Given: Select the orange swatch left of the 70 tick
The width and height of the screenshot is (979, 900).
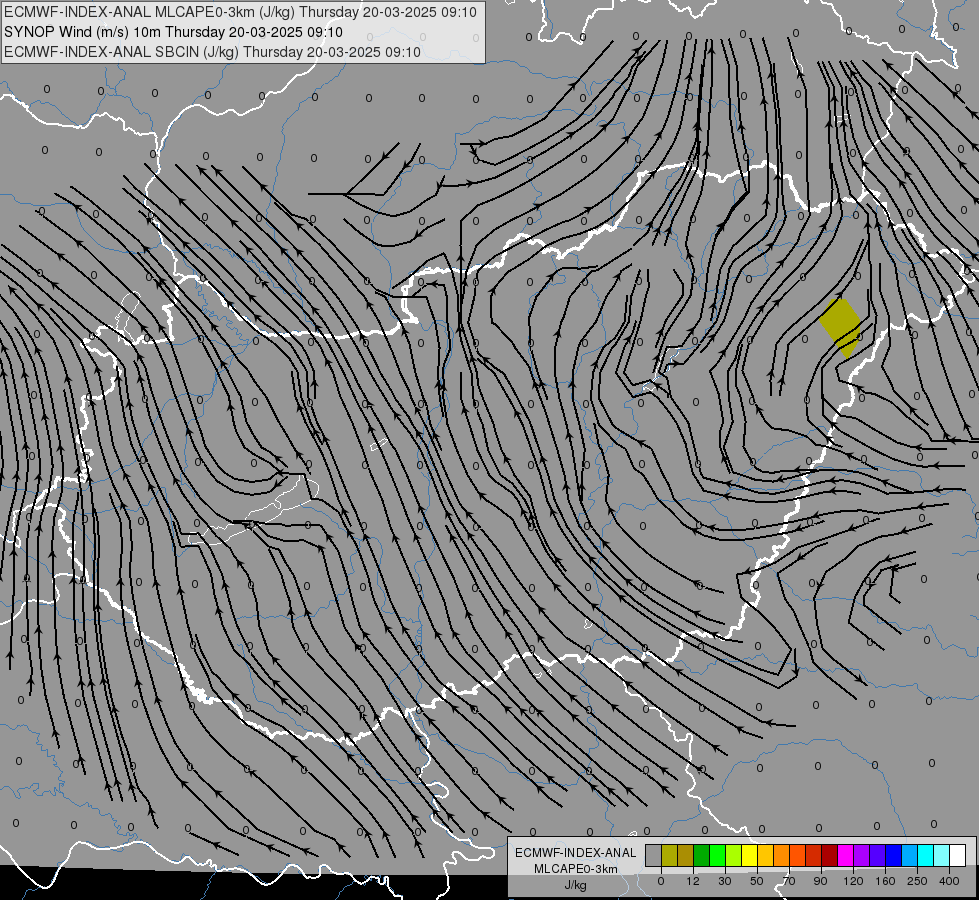Looking at the screenshot, I should [x=782, y=855].
